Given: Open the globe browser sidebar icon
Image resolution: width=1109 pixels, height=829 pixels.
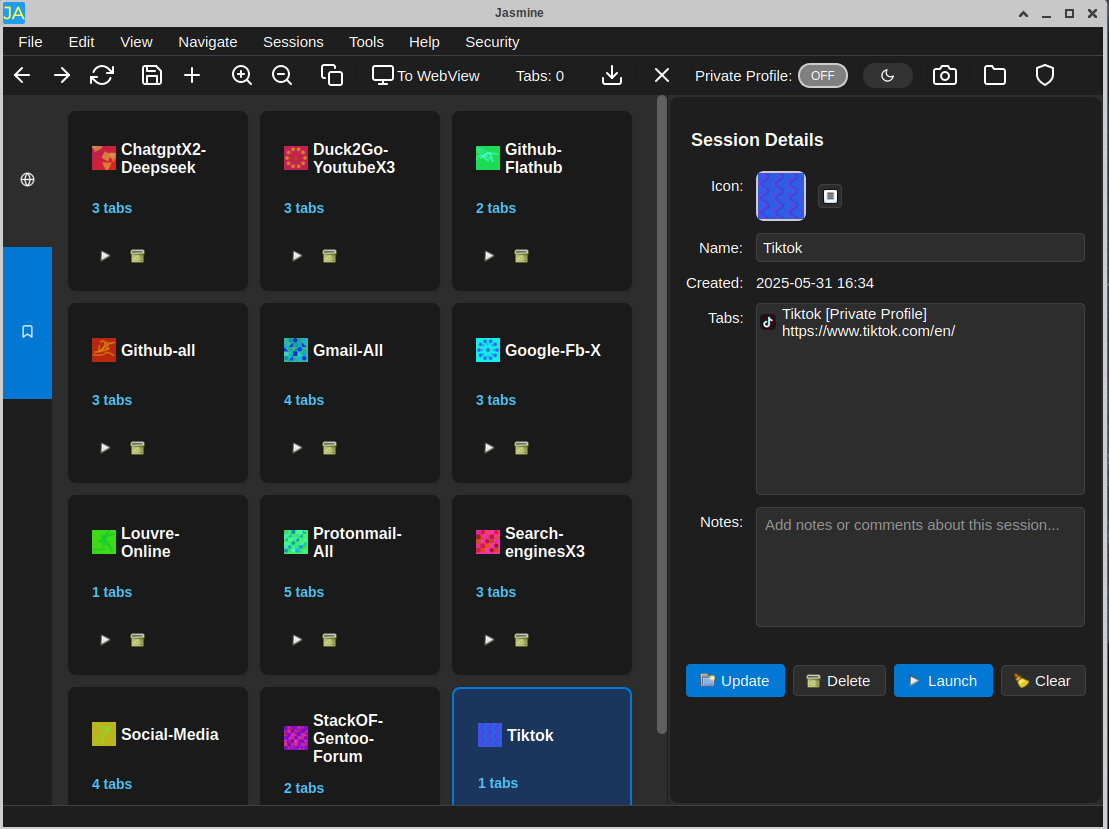Looking at the screenshot, I should tap(28, 180).
